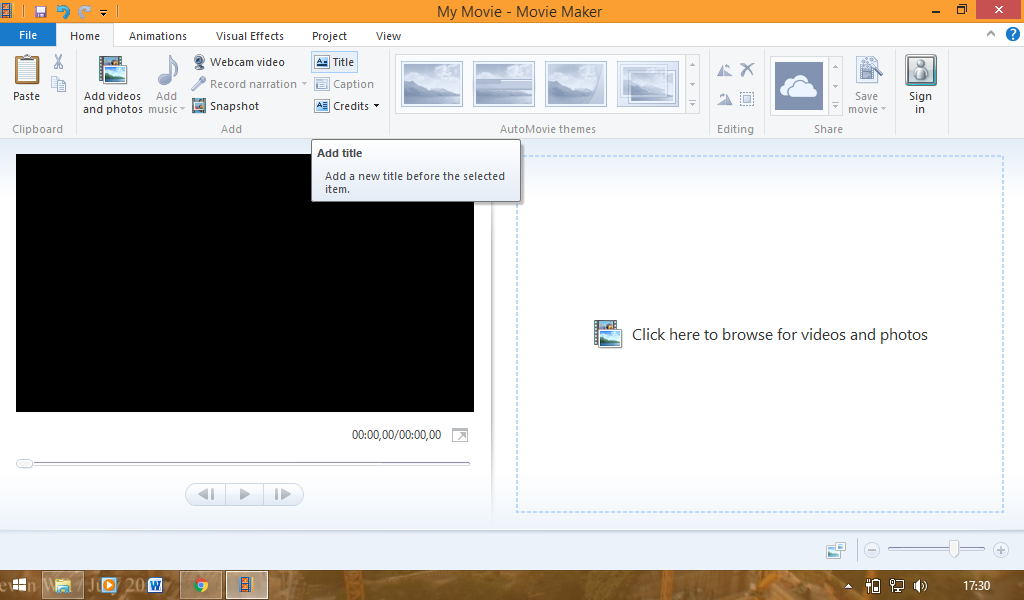Click the Paste clipboard icon
The height and width of the screenshot is (600, 1024).
[27, 70]
